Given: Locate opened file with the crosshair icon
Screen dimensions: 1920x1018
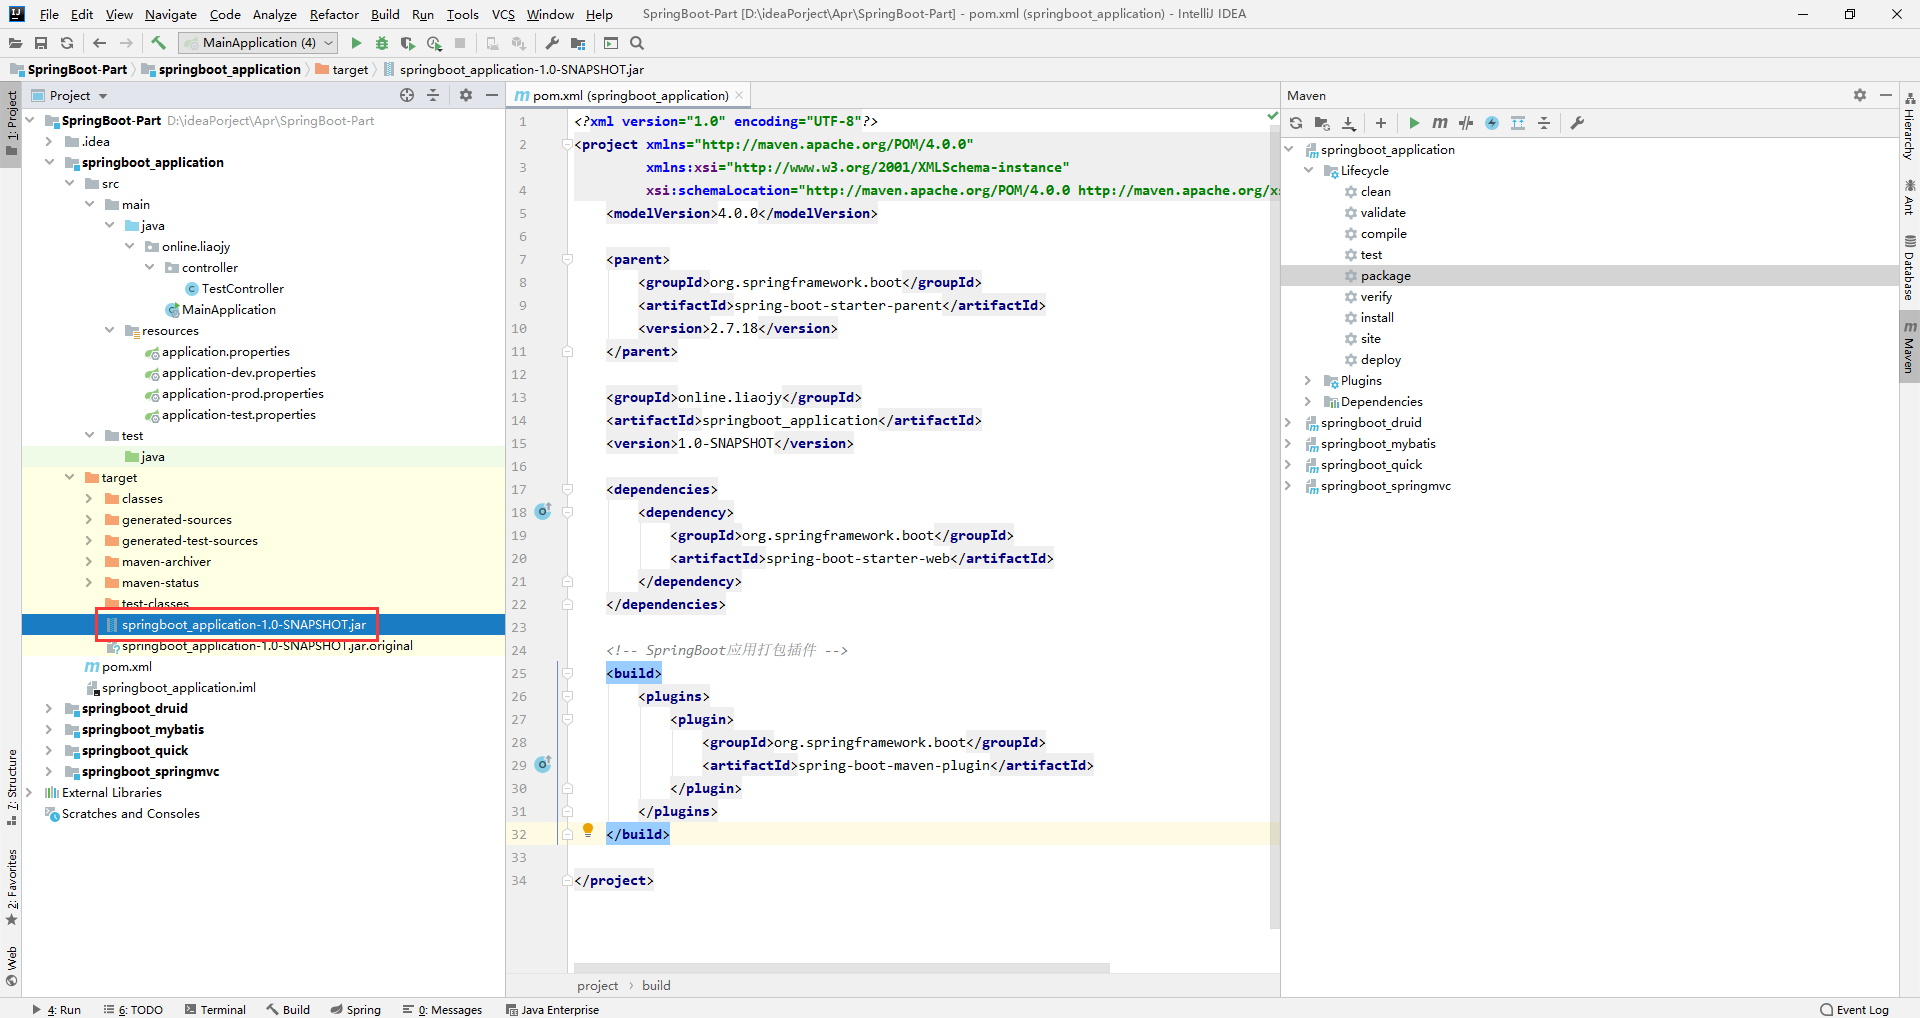Looking at the screenshot, I should (407, 95).
